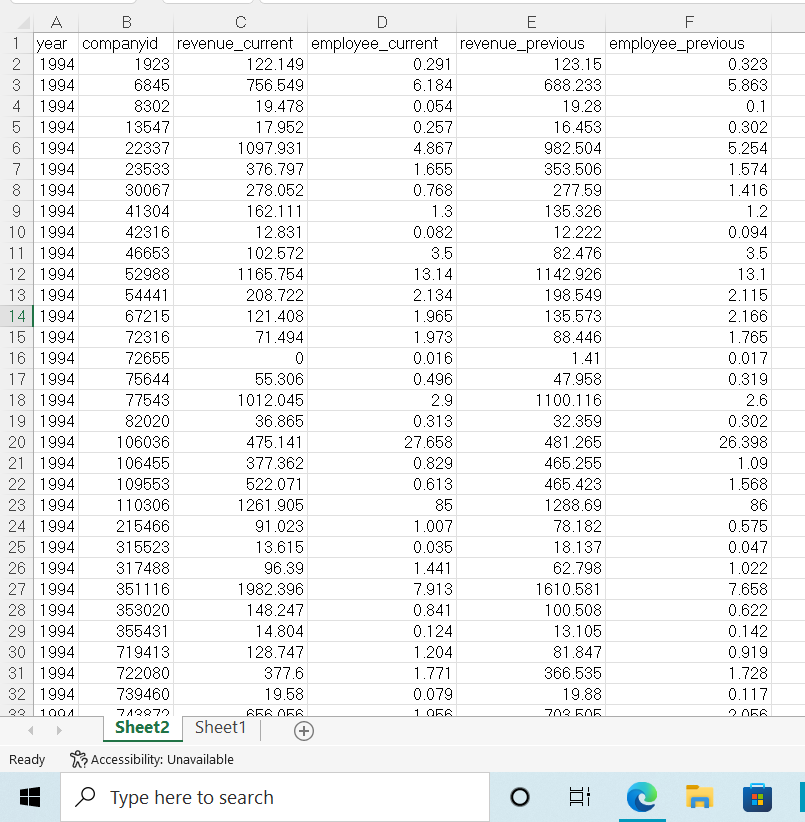Image resolution: width=805 pixels, height=822 pixels.
Task: Click the next sheet scroll arrow
Action: point(58,731)
